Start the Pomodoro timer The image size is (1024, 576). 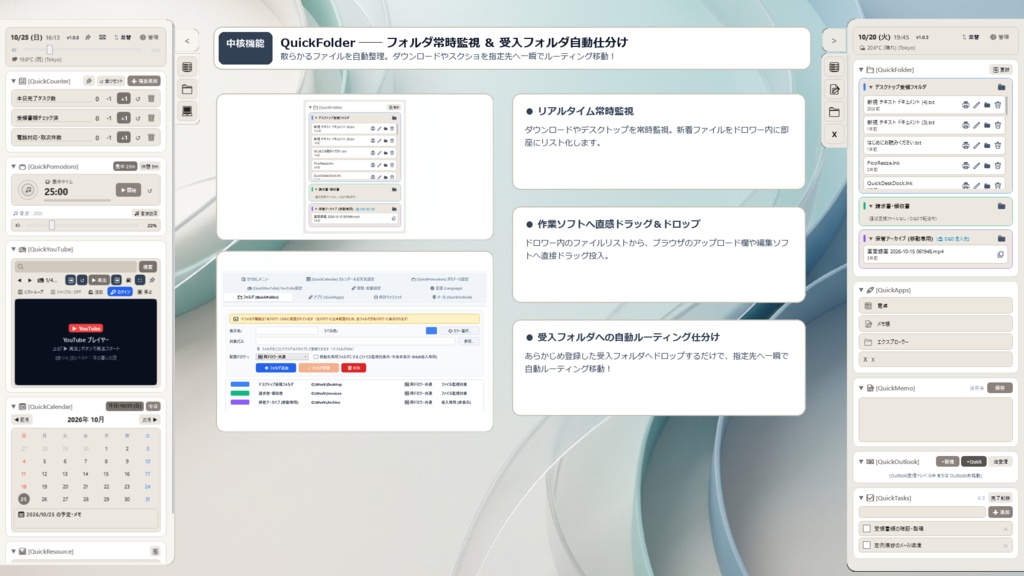tap(128, 190)
